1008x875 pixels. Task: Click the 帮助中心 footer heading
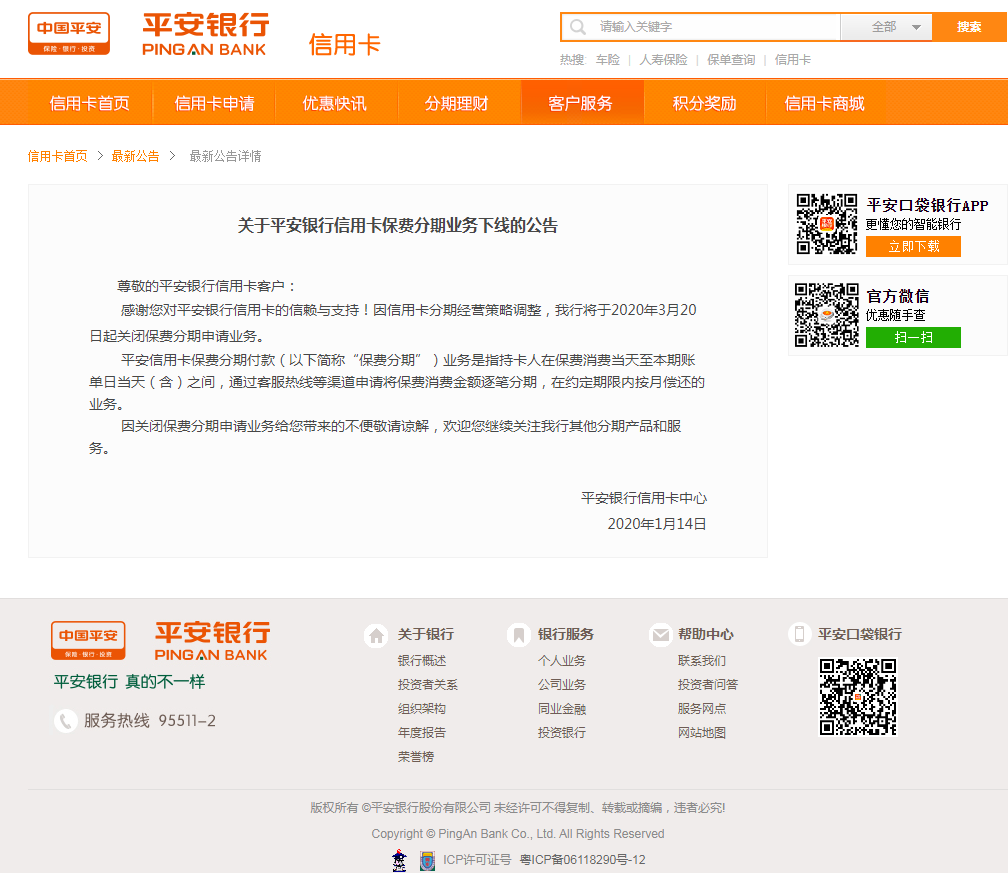coord(706,635)
